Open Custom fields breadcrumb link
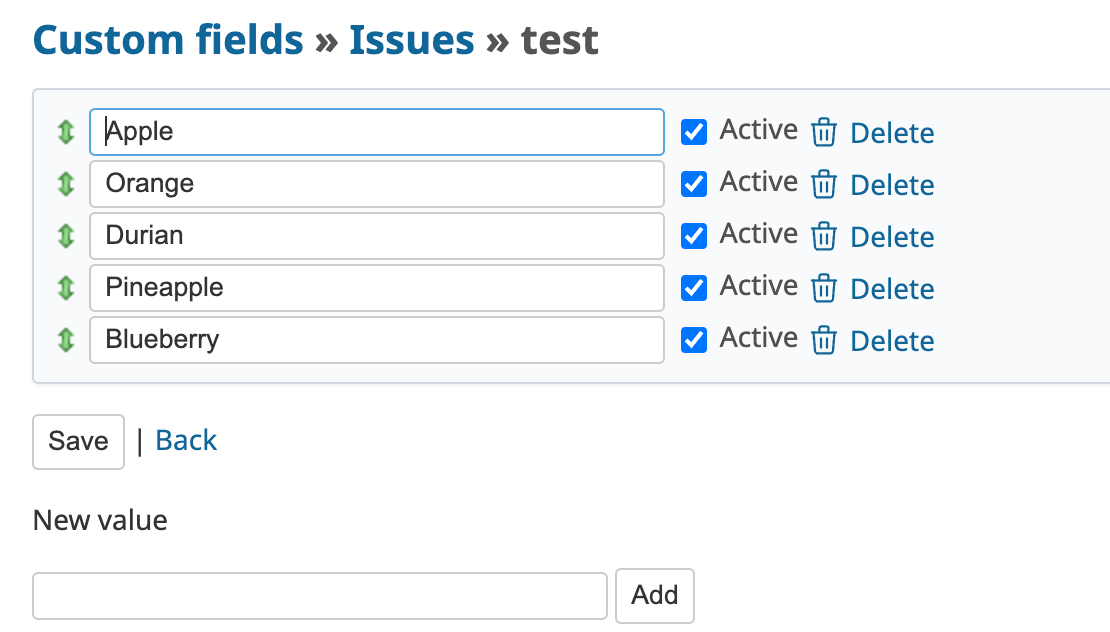This screenshot has width=1110, height=632. (x=168, y=40)
